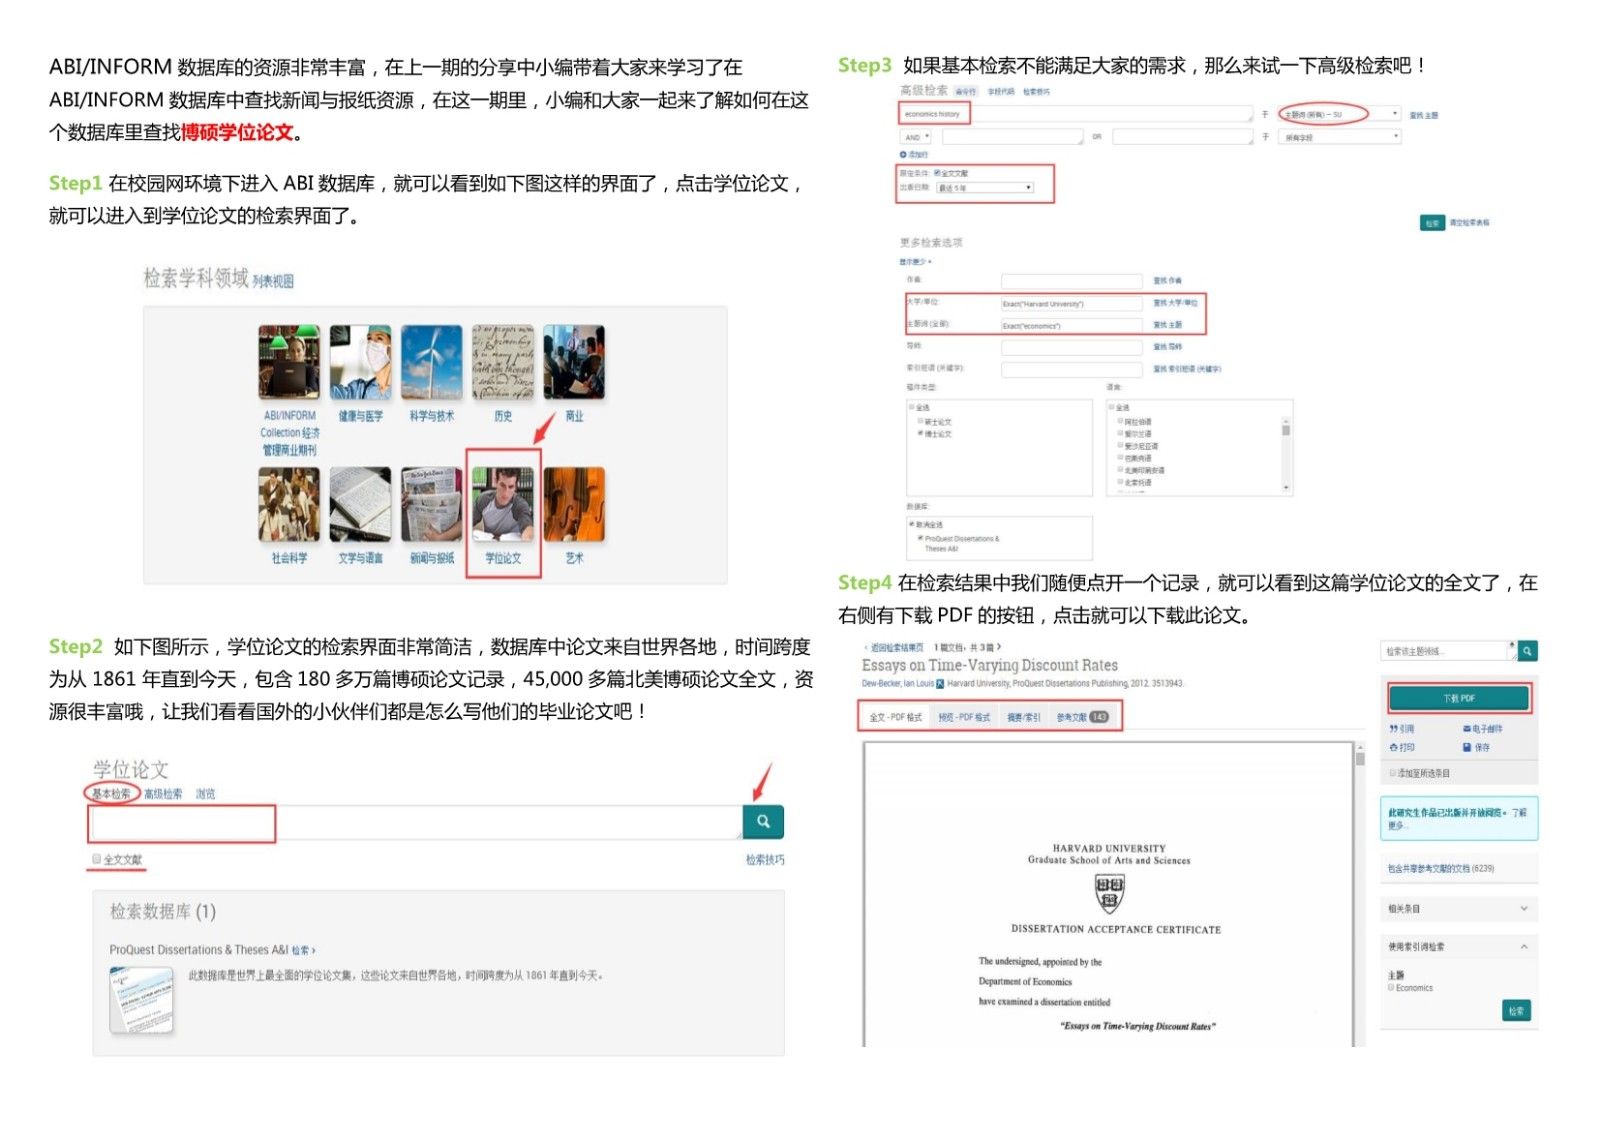The width and height of the screenshot is (1600, 1131).
Task: Toggle the 硕士论文 checkbox
Action: click(920, 421)
